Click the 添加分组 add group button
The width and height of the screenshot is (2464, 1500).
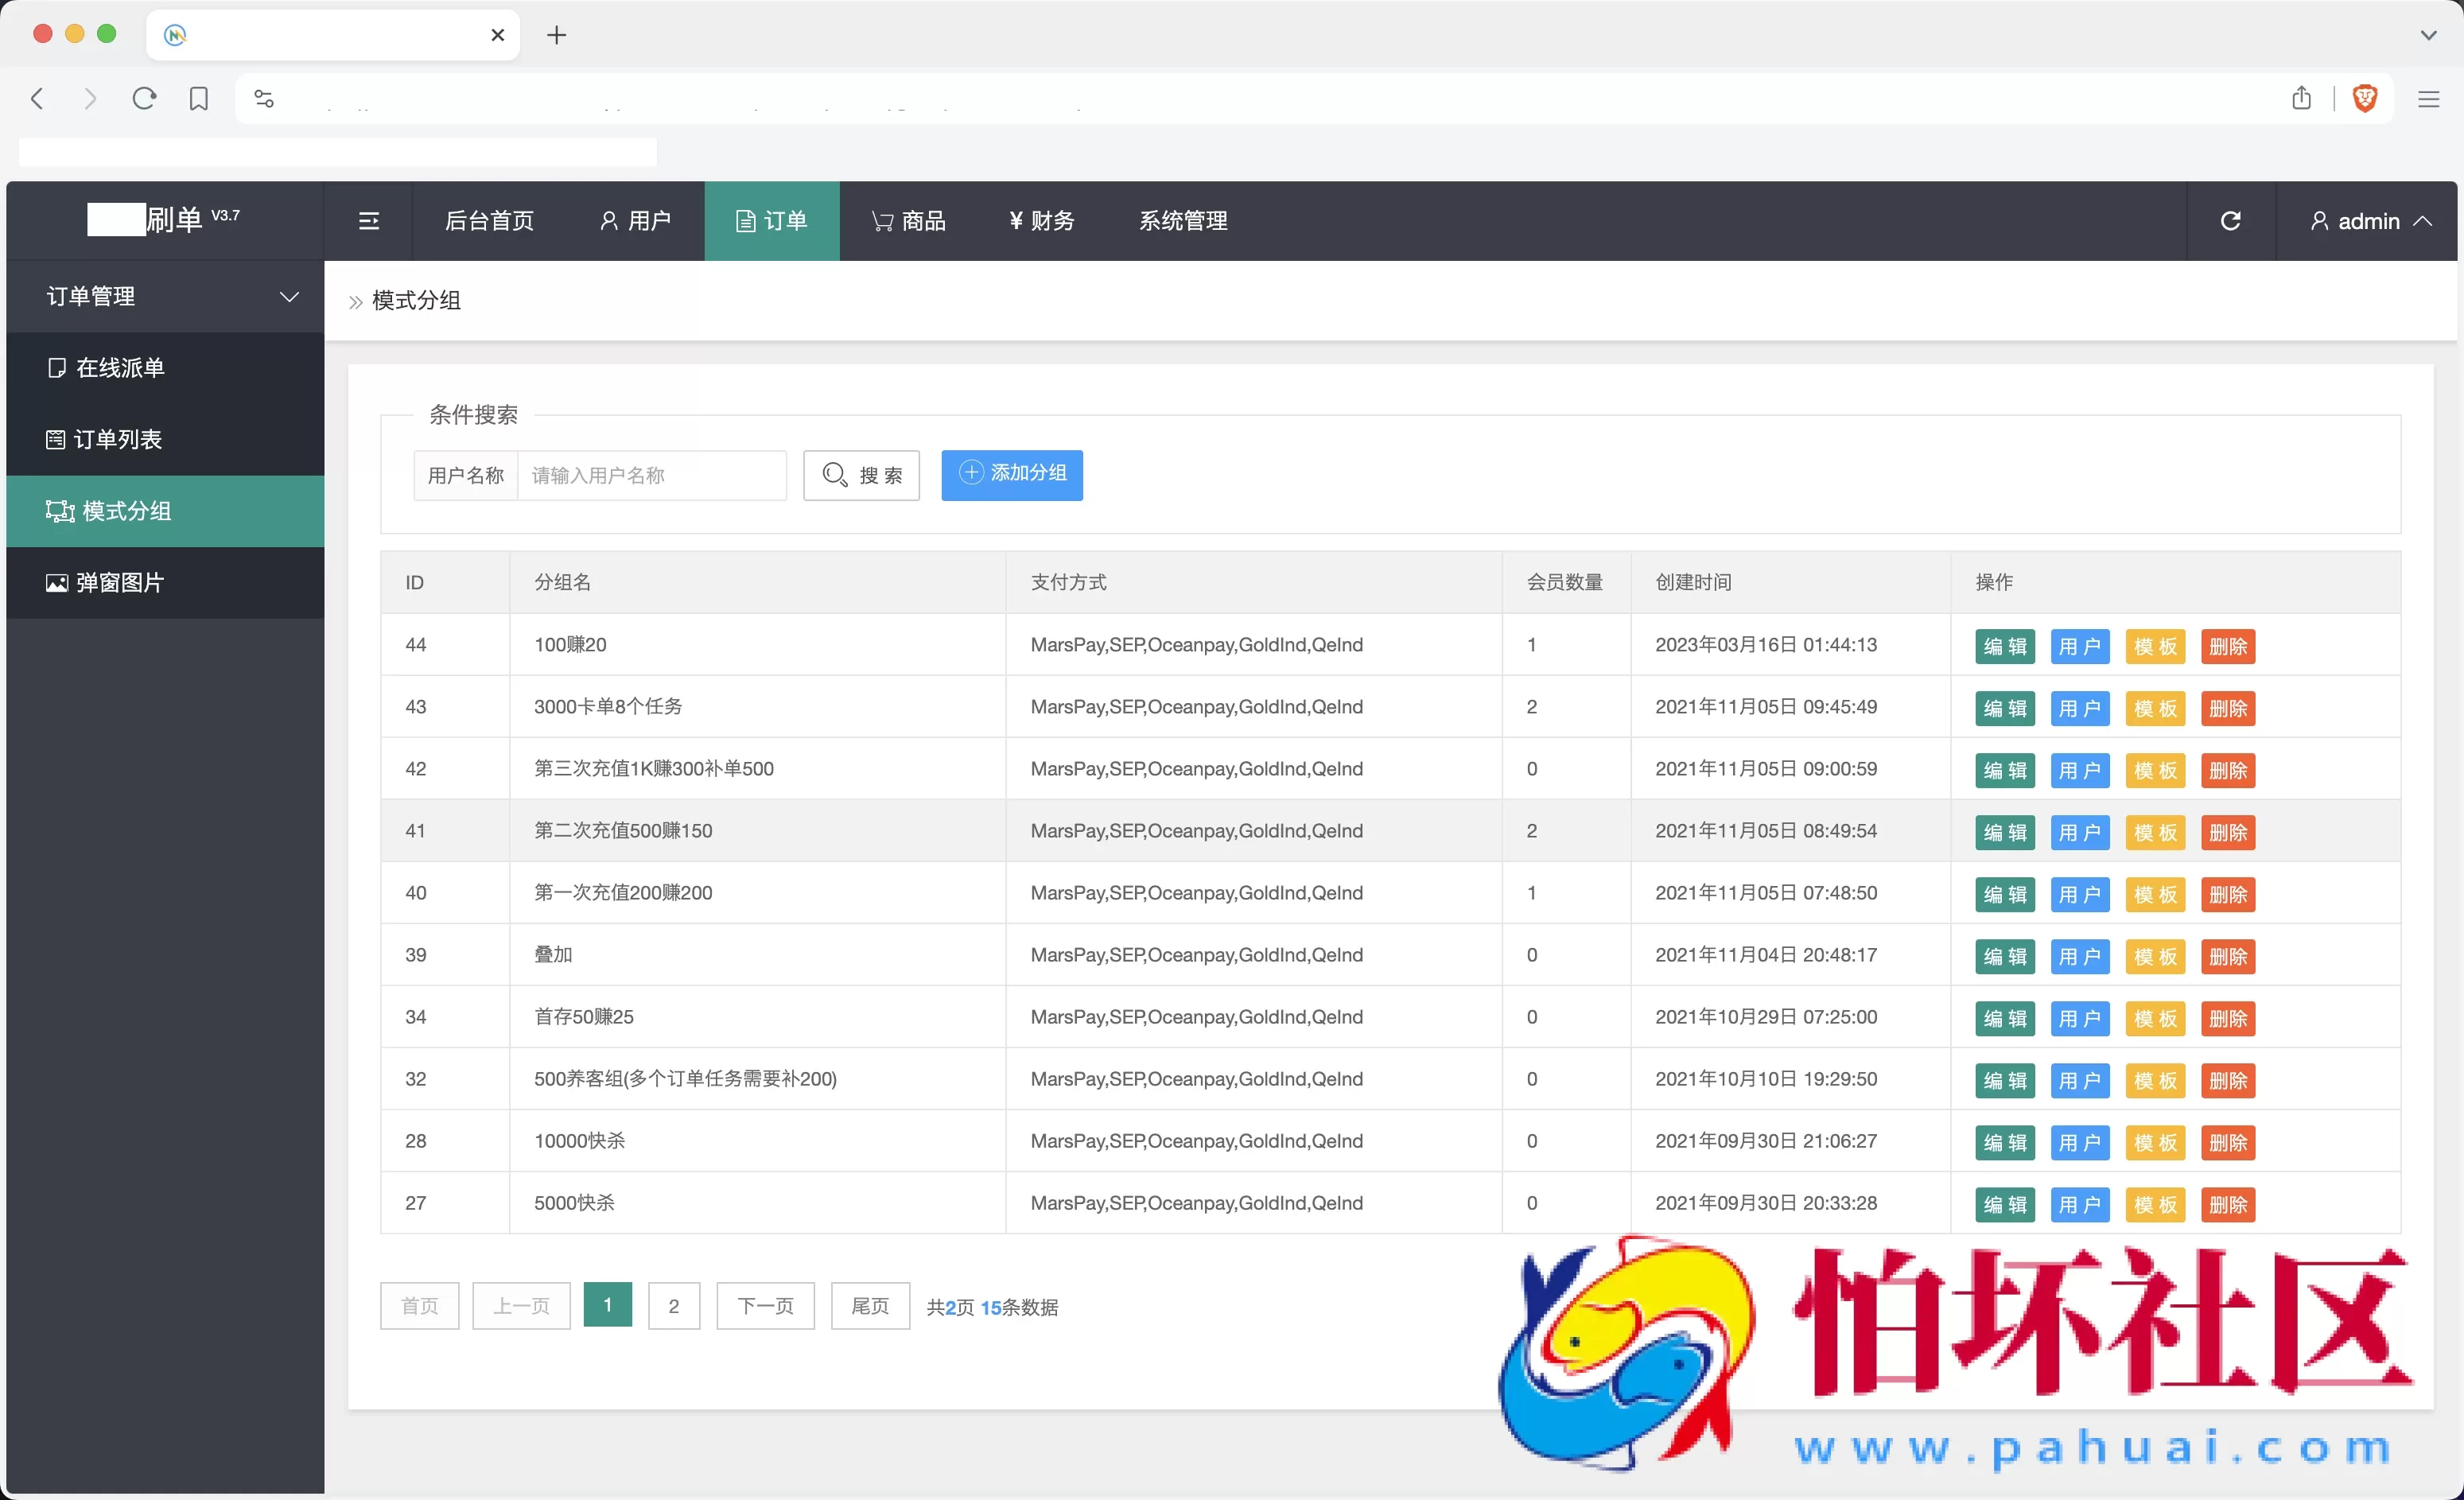(1012, 474)
